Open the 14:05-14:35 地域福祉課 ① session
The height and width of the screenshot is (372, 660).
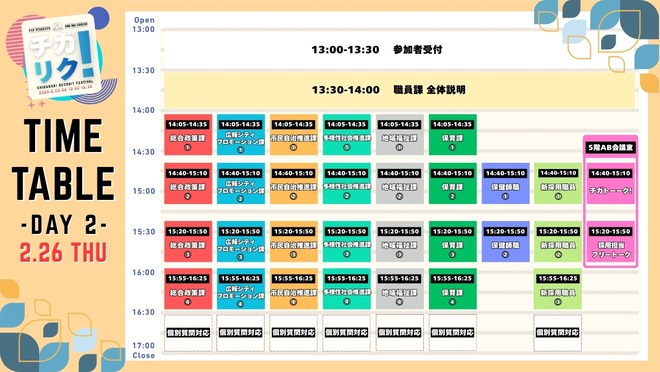click(x=400, y=135)
